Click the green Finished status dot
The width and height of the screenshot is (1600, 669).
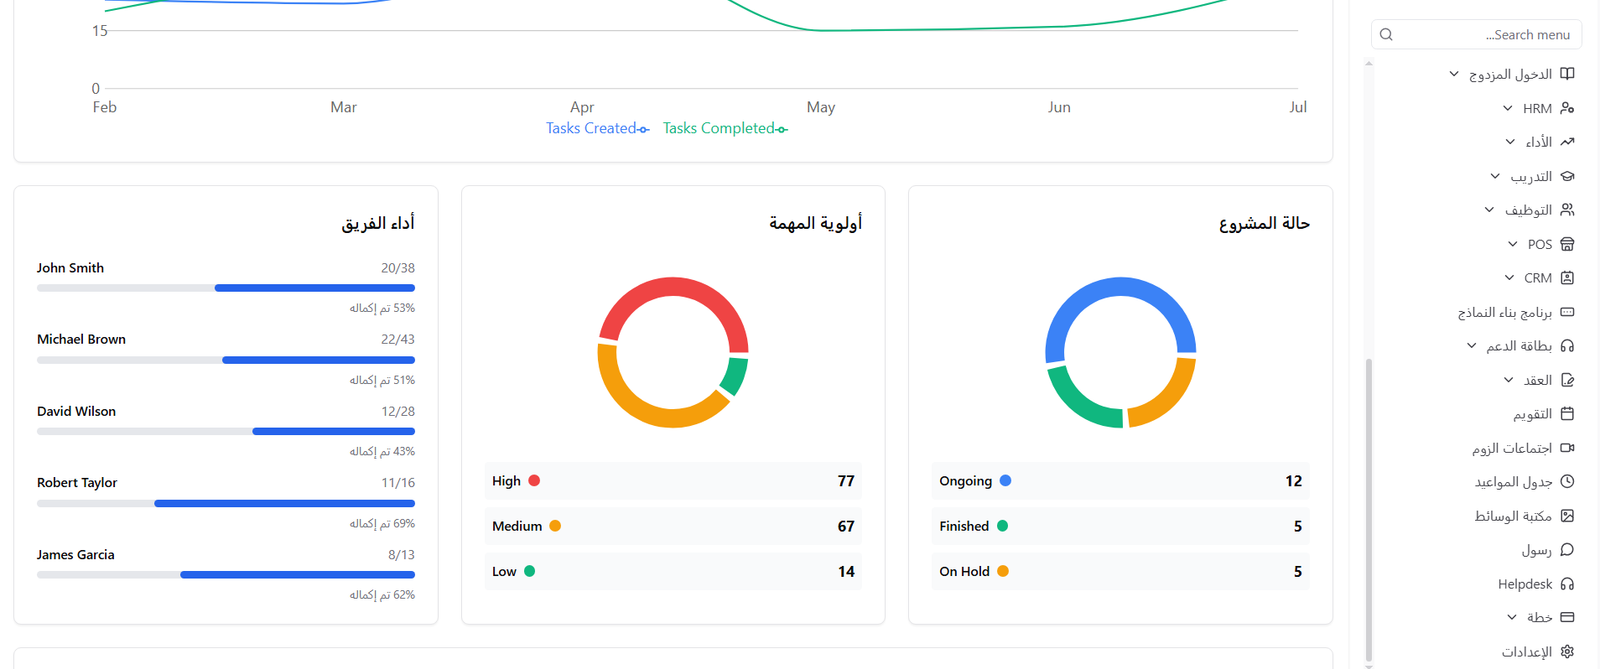(x=1003, y=526)
